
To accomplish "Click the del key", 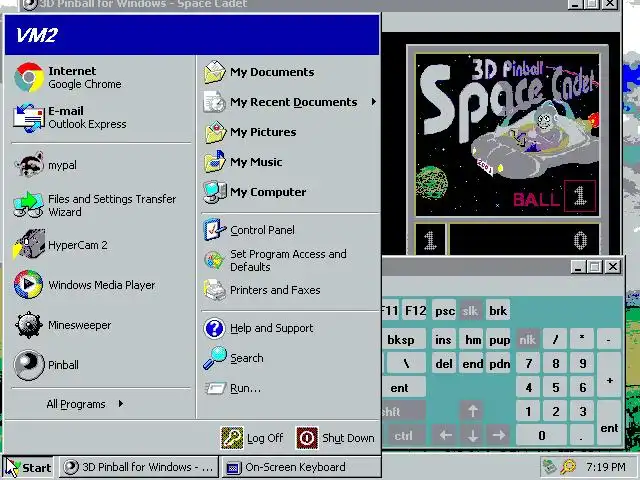I will coord(444,363).
